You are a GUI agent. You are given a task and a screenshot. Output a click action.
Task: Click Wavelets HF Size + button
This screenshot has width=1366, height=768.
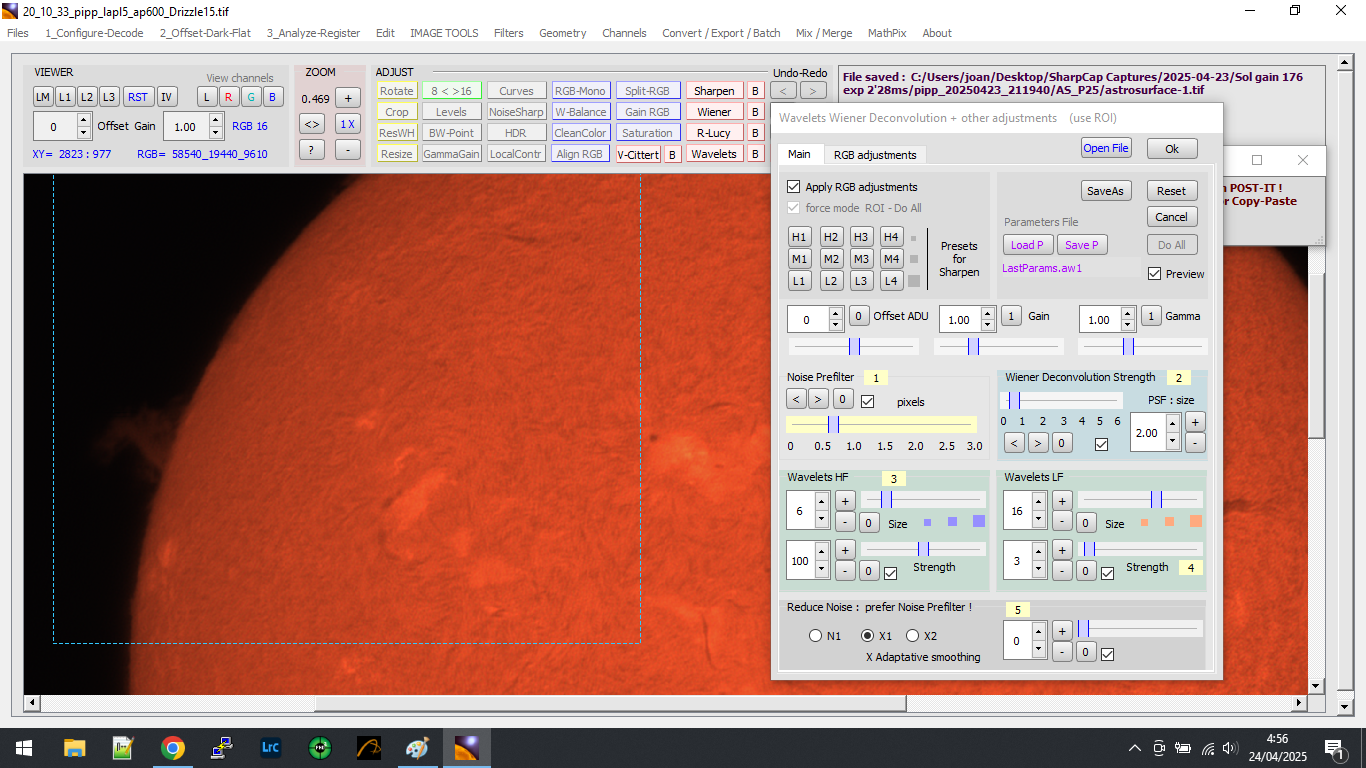pos(844,500)
